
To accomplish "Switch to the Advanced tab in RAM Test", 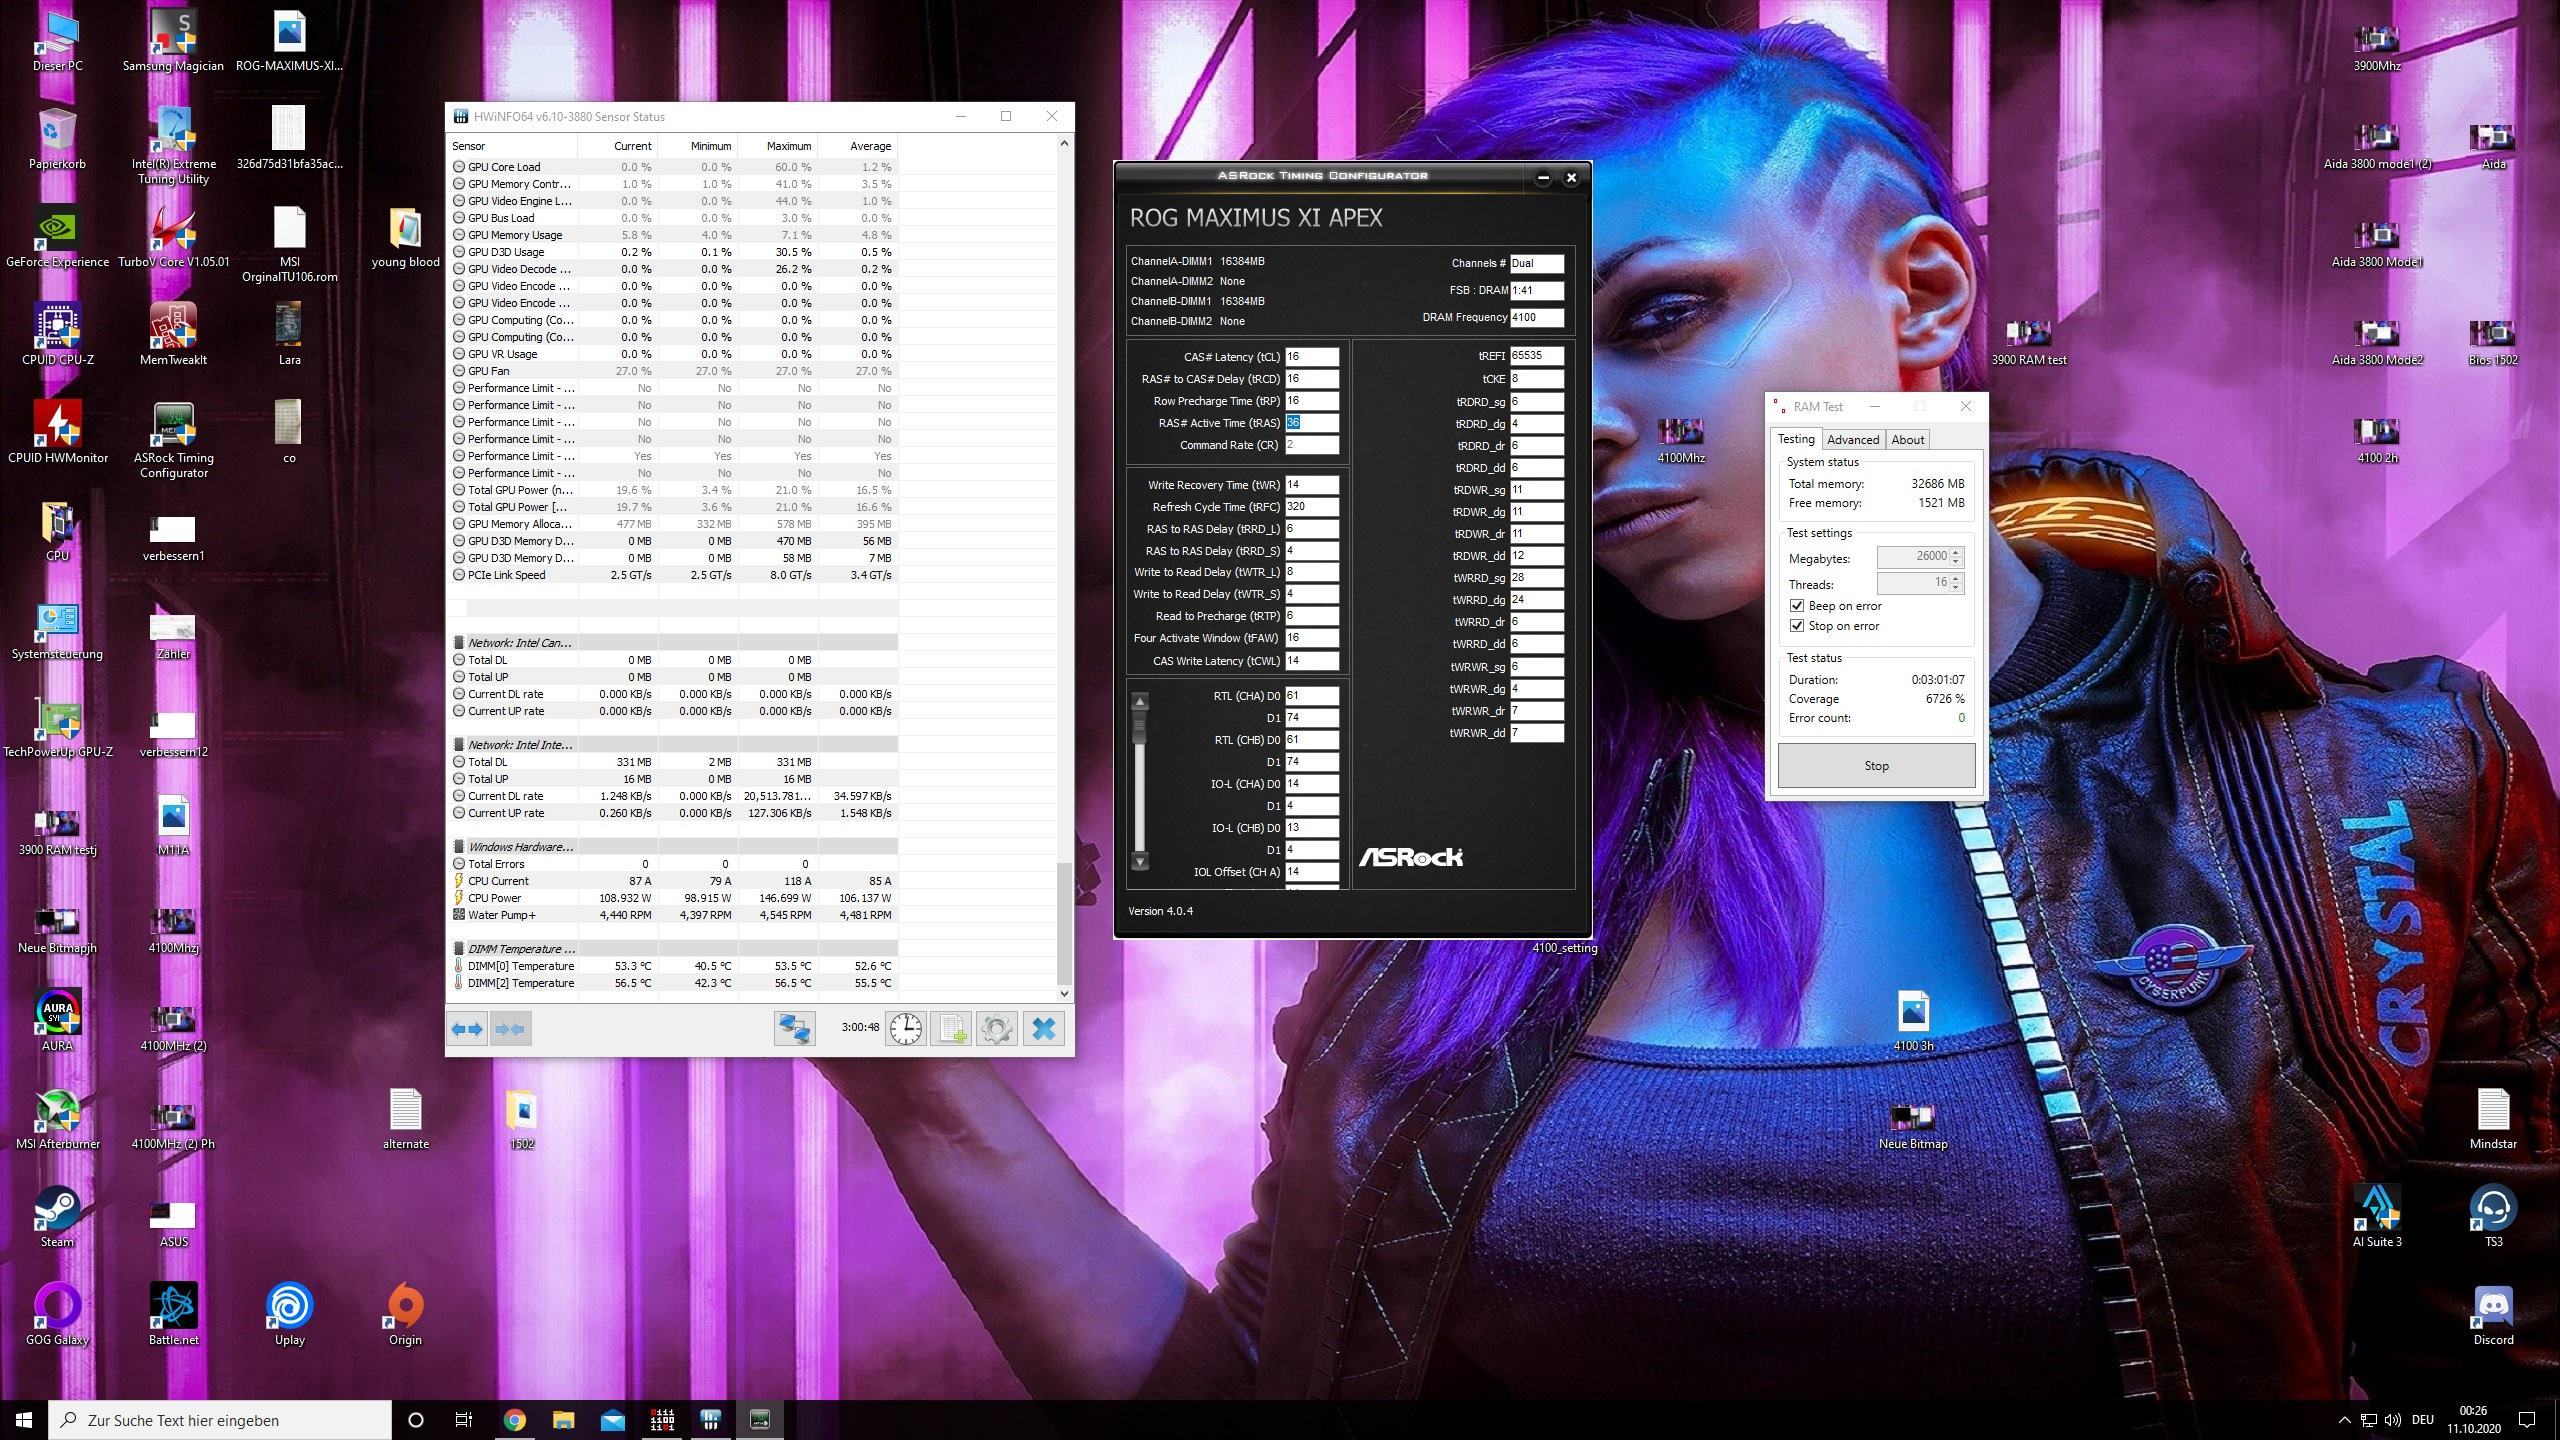I will [1853, 440].
